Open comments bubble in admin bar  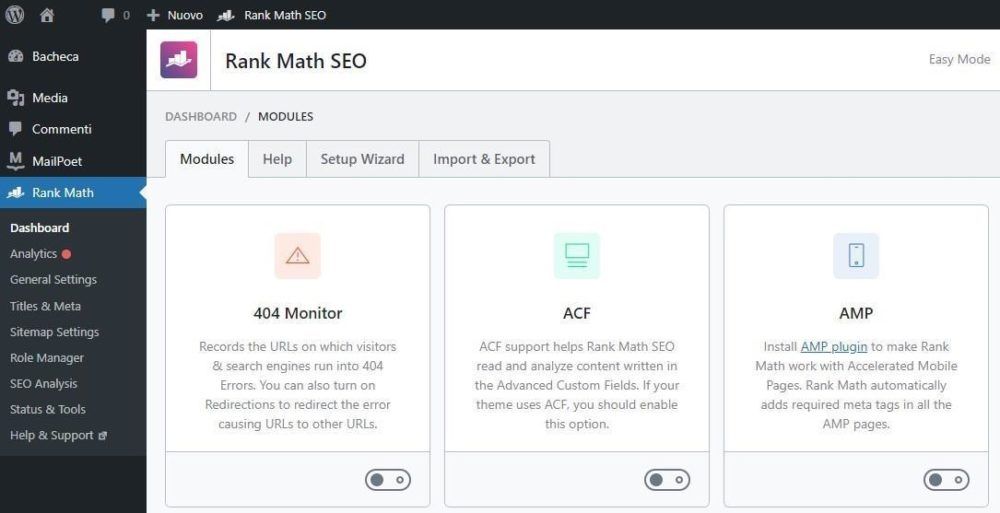coord(108,15)
